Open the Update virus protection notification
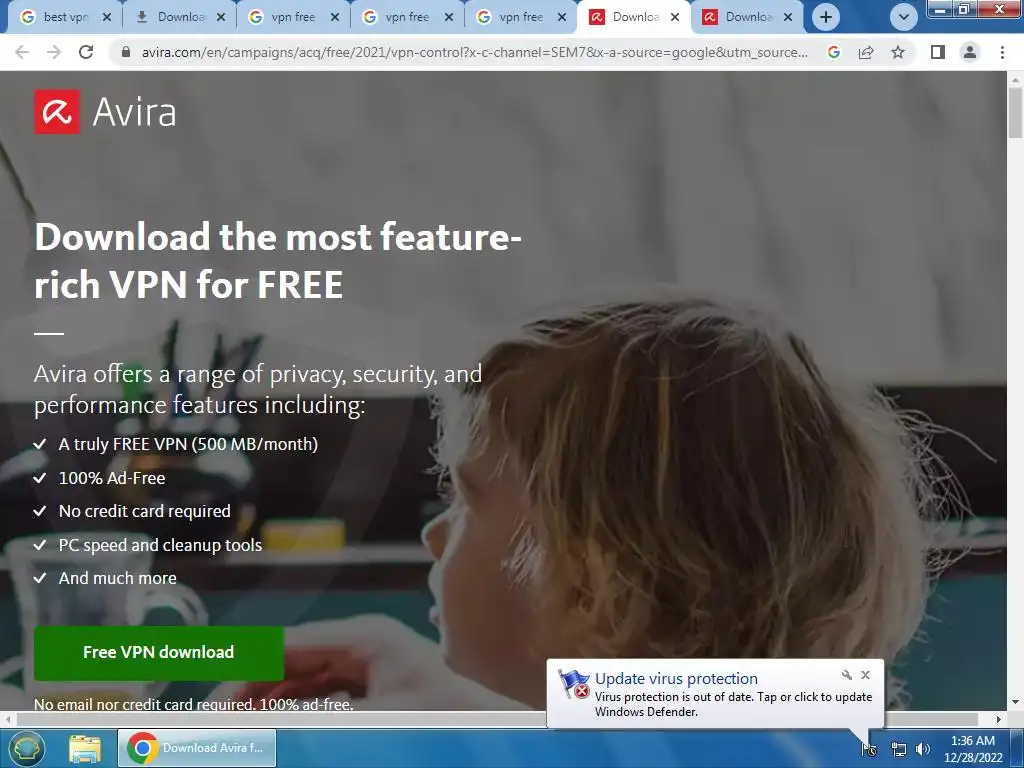The width and height of the screenshot is (1024, 768). pyautogui.click(x=715, y=694)
